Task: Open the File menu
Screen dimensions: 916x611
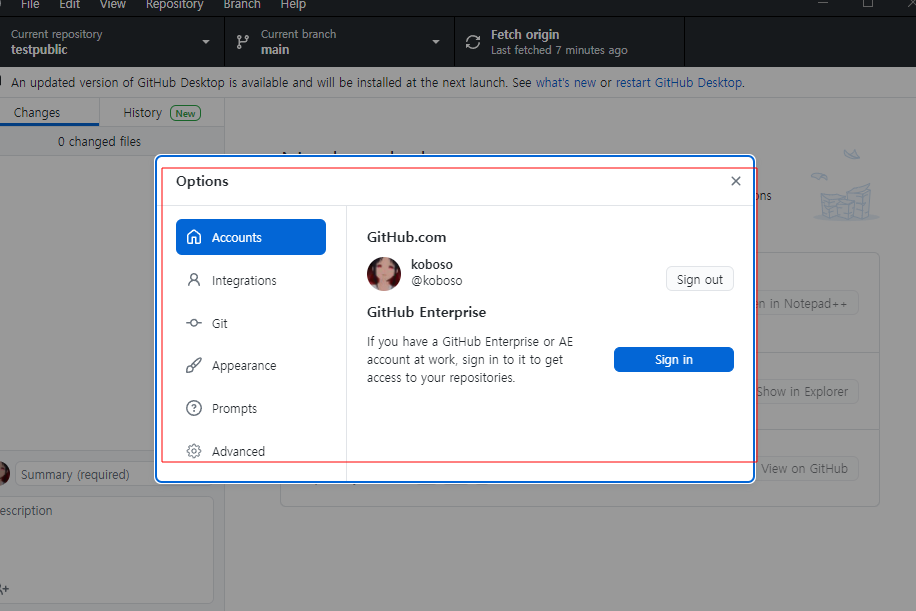Action: [30, 5]
